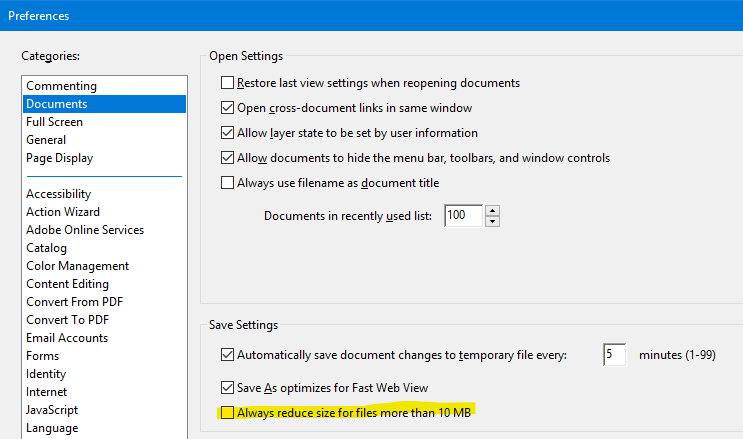Open Adobe Online Services category
Screen dimensions: 743x439
[x=85, y=230]
